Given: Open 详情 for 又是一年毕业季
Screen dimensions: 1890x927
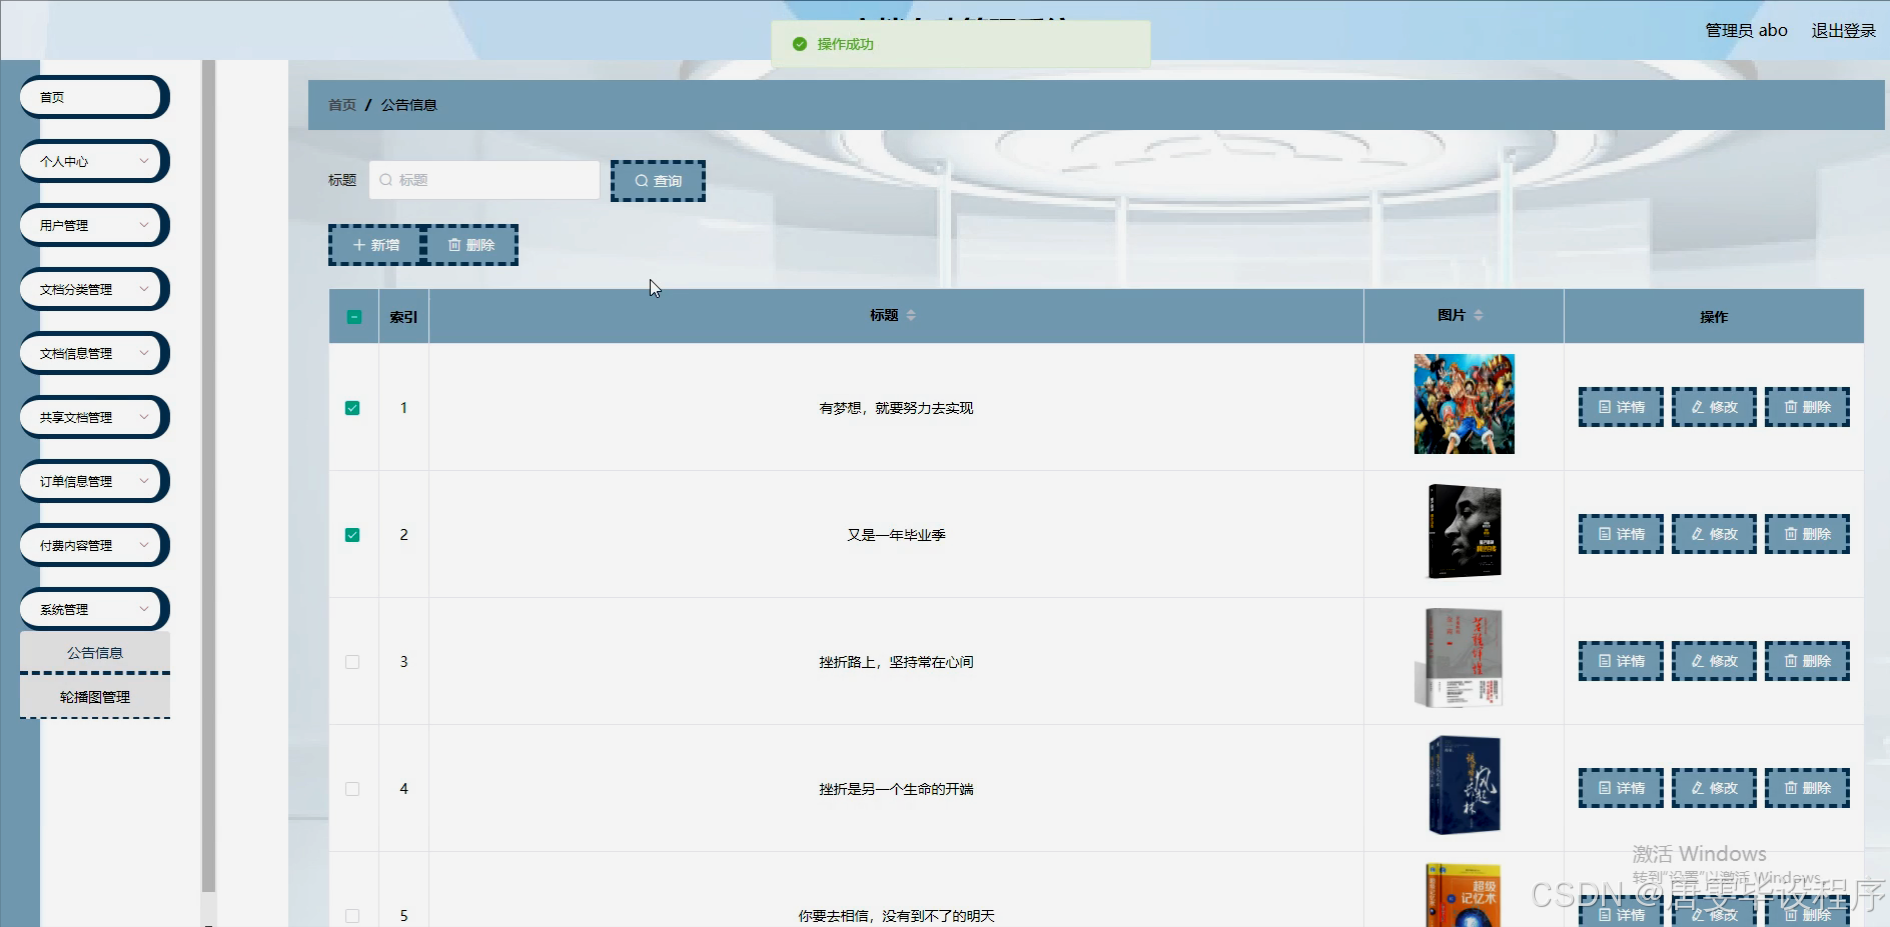Looking at the screenshot, I should (x=1621, y=534).
